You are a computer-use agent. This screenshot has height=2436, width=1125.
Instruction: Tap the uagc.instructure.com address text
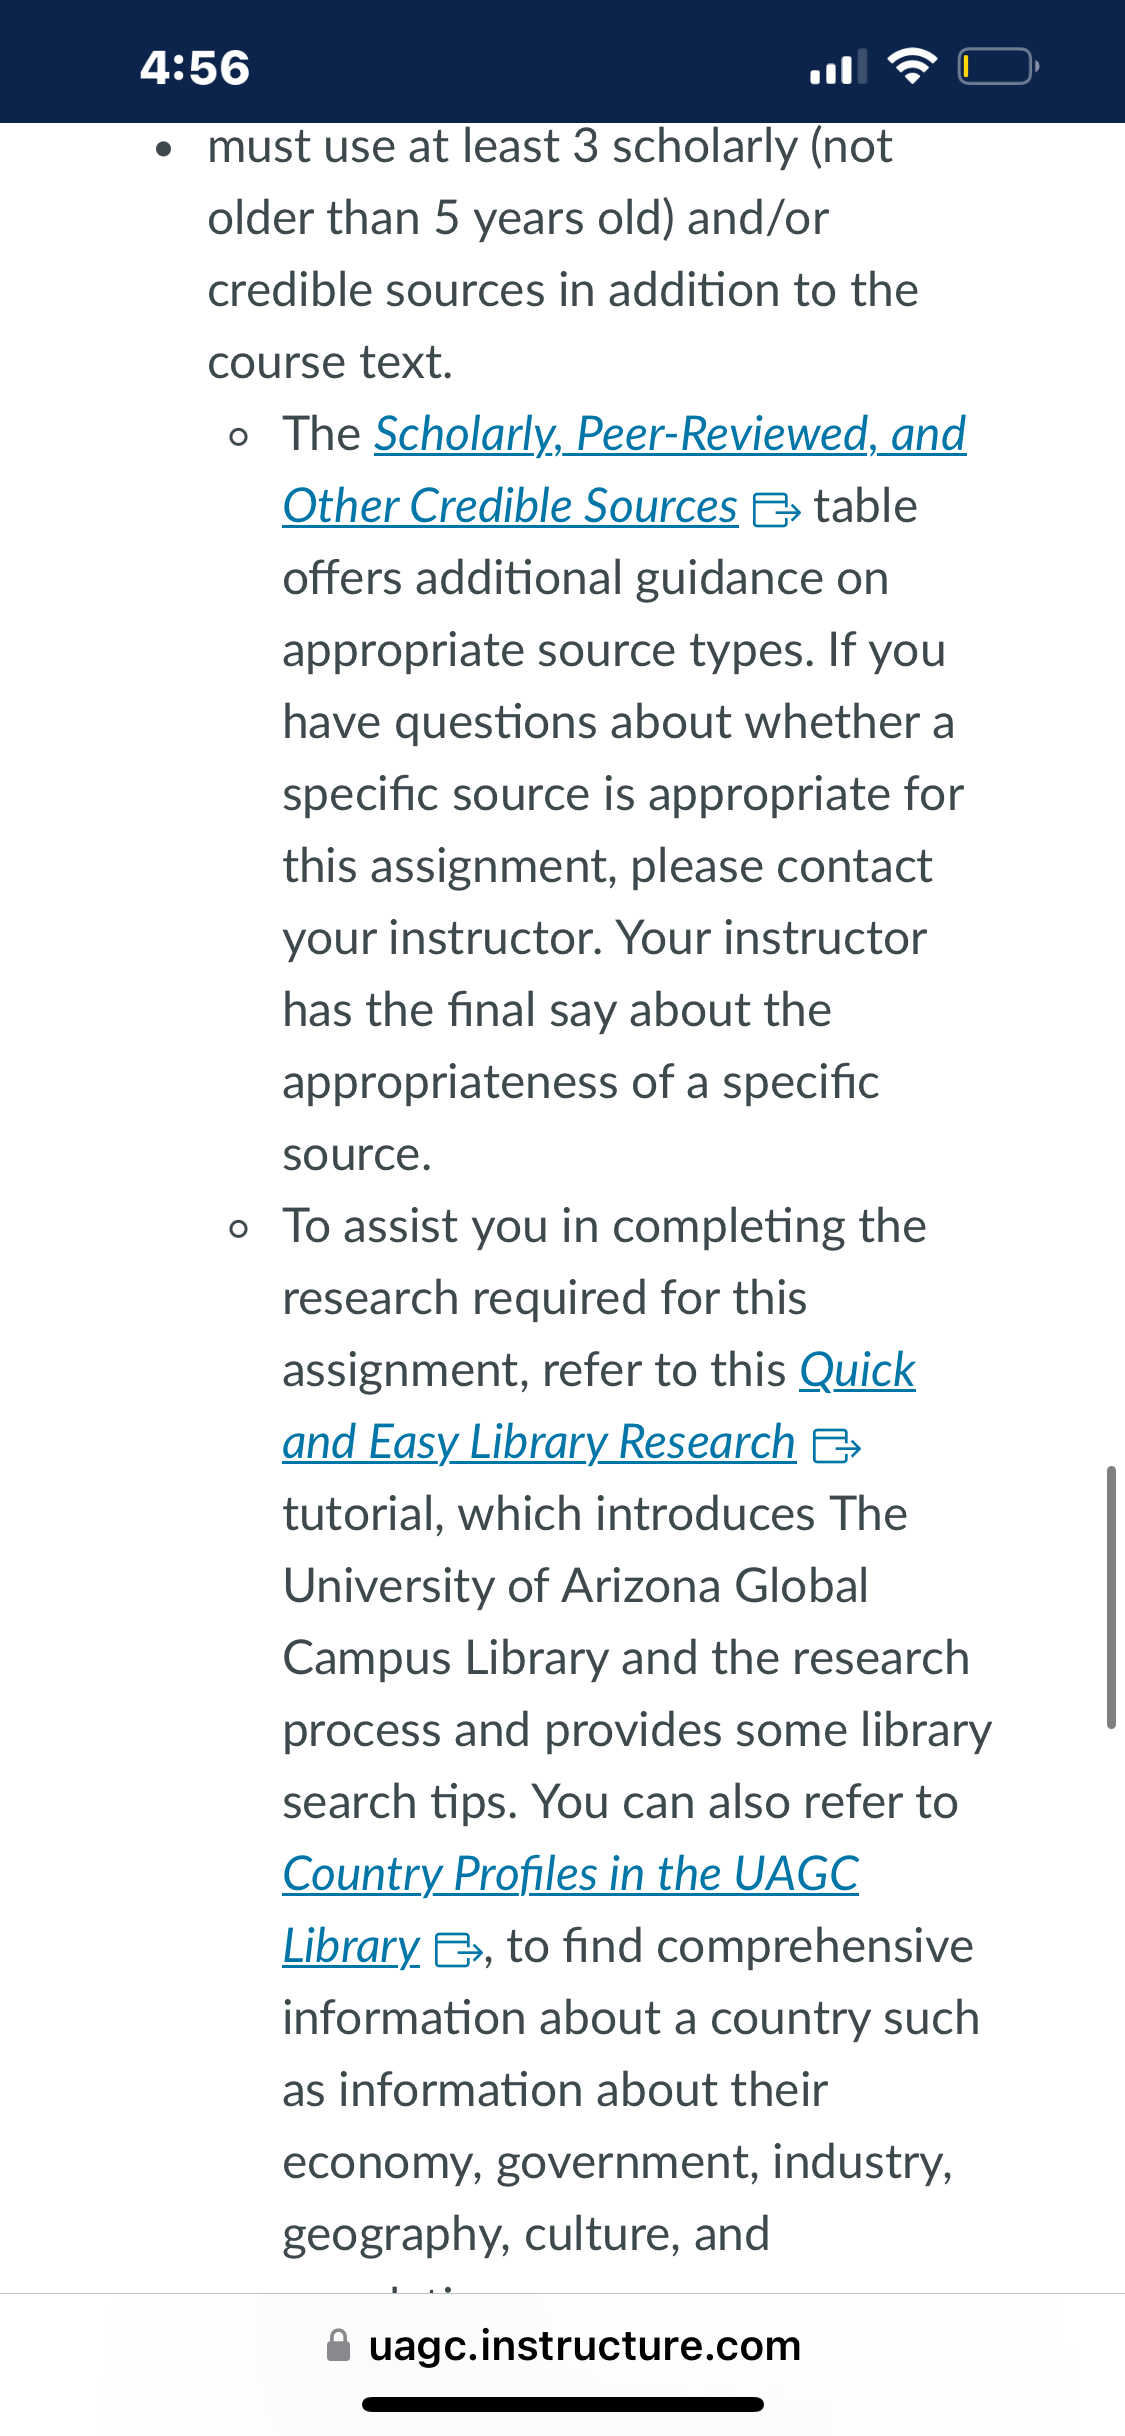[x=584, y=2345]
